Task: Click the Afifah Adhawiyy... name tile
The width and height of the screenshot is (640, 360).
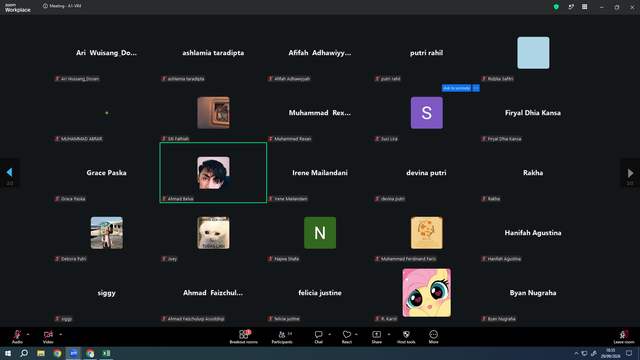Action: 320,53
